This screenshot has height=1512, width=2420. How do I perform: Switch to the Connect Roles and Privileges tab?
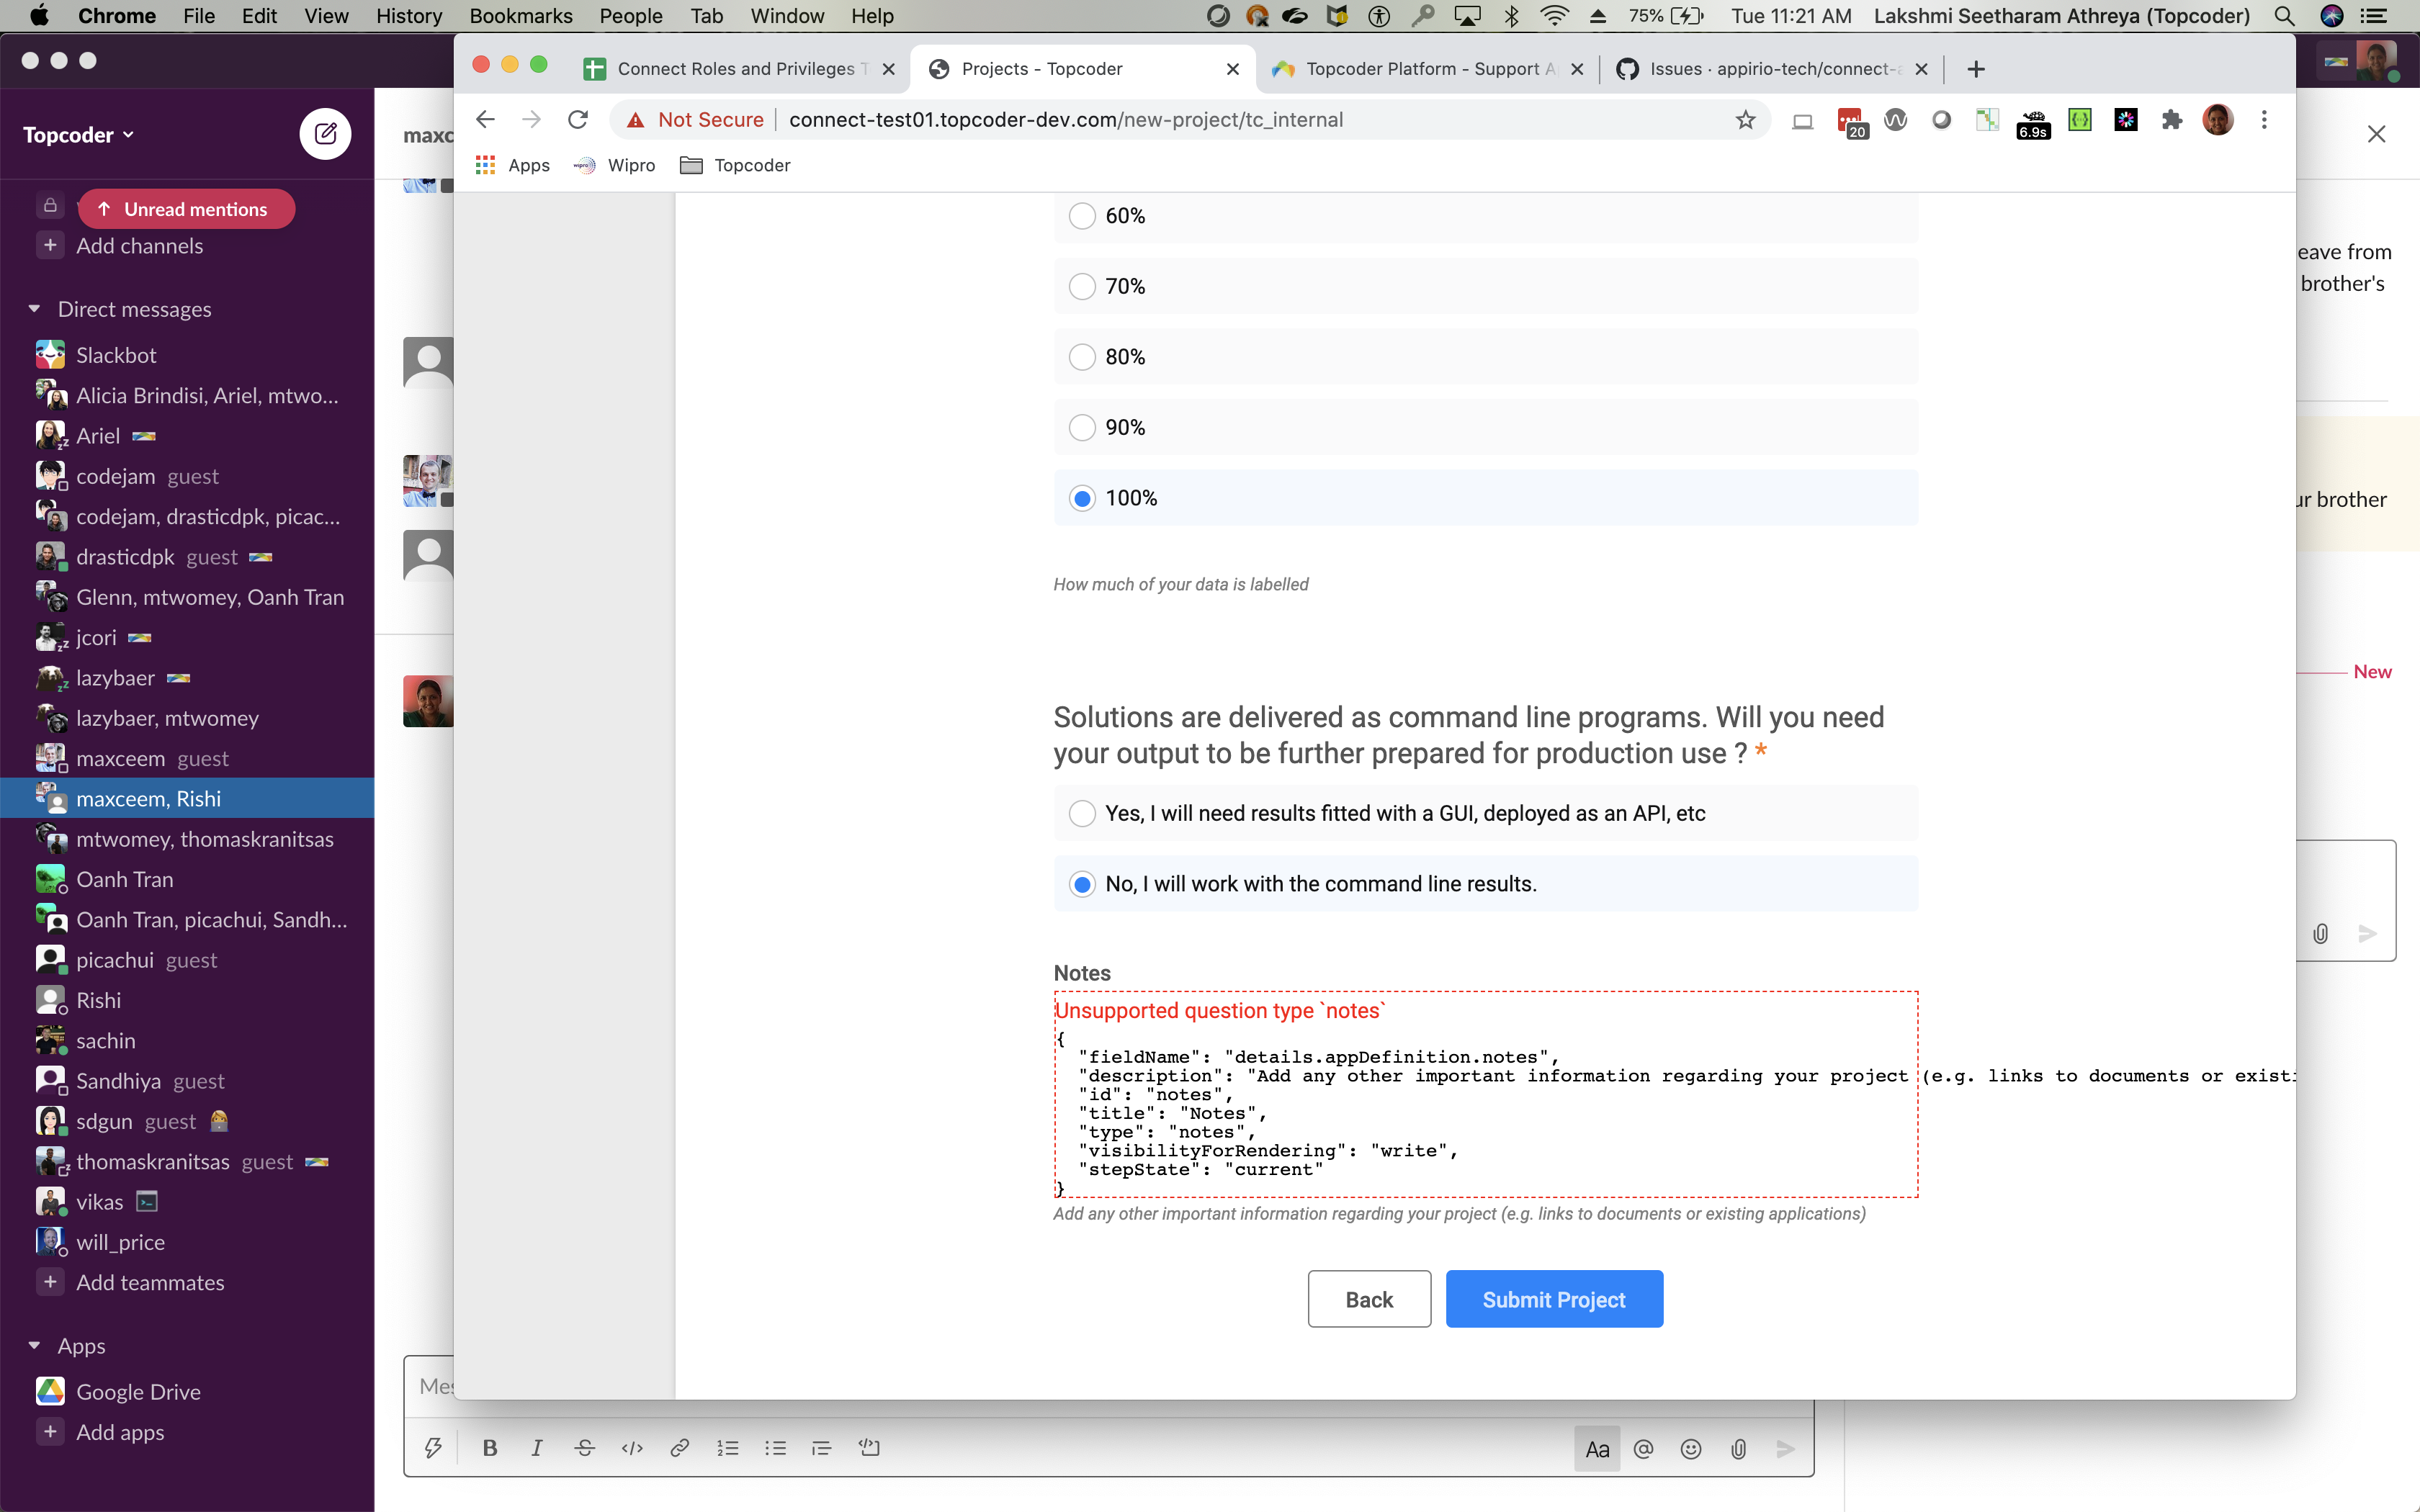[x=735, y=69]
